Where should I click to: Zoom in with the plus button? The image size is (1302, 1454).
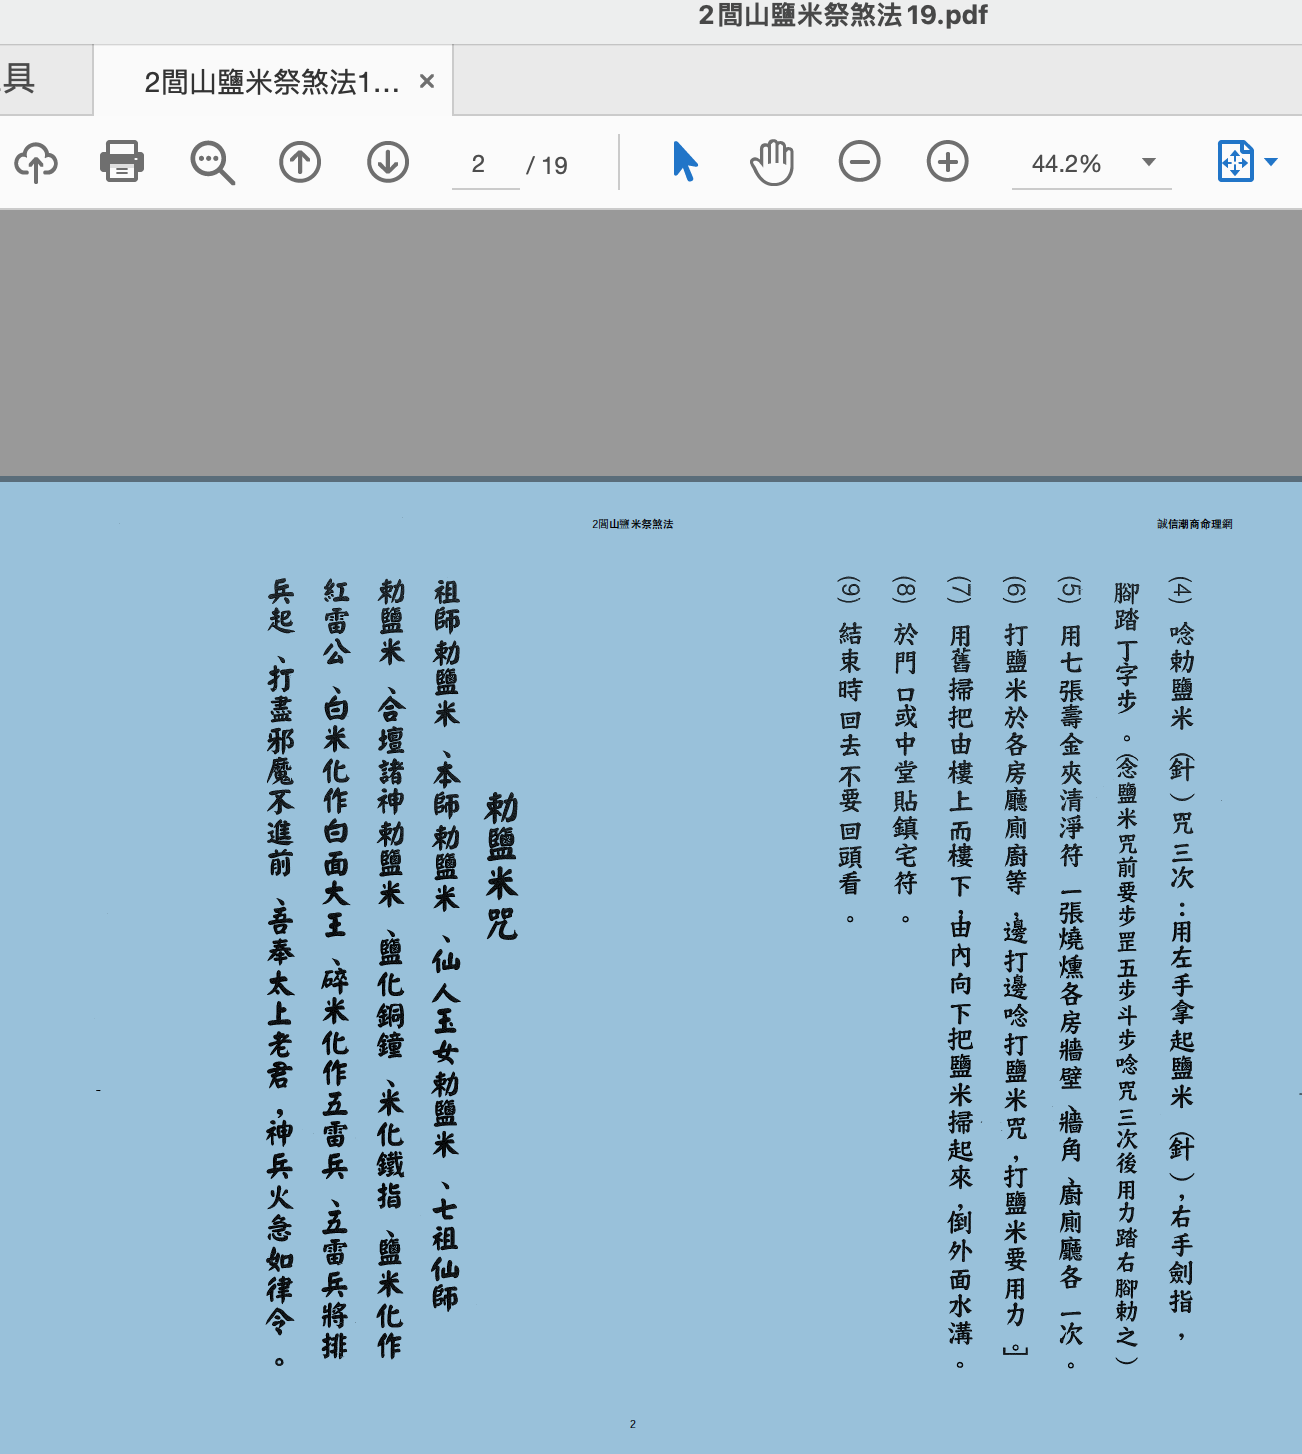tap(948, 161)
